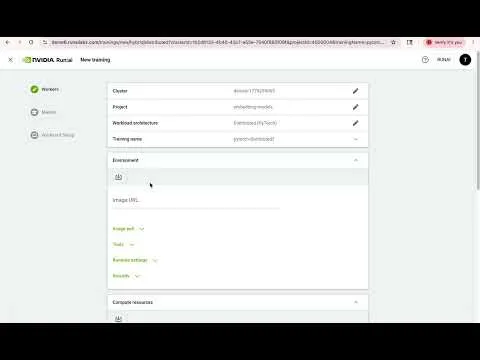Image resolution: width=480 pixels, height=360 pixels.
Task: Bookmark this page with the star icon
Action: tap(393, 42)
